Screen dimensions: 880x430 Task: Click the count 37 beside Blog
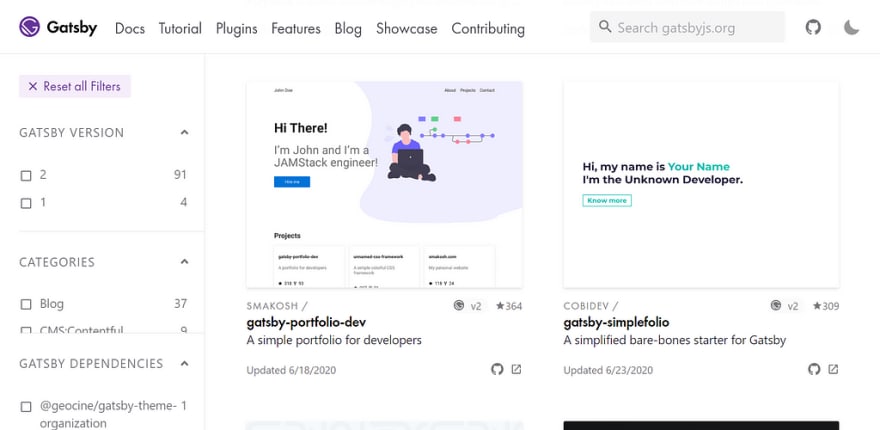click(180, 304)
